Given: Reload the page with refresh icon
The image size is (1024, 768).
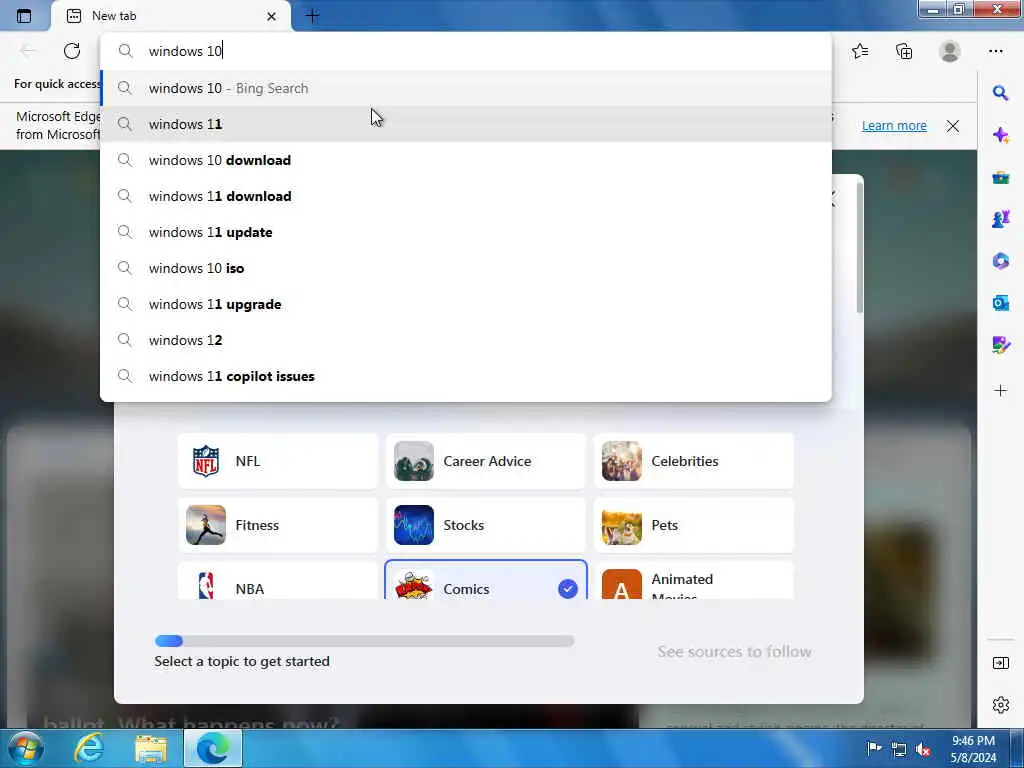Looking at the screenshot, I should [x=72, y=51].
